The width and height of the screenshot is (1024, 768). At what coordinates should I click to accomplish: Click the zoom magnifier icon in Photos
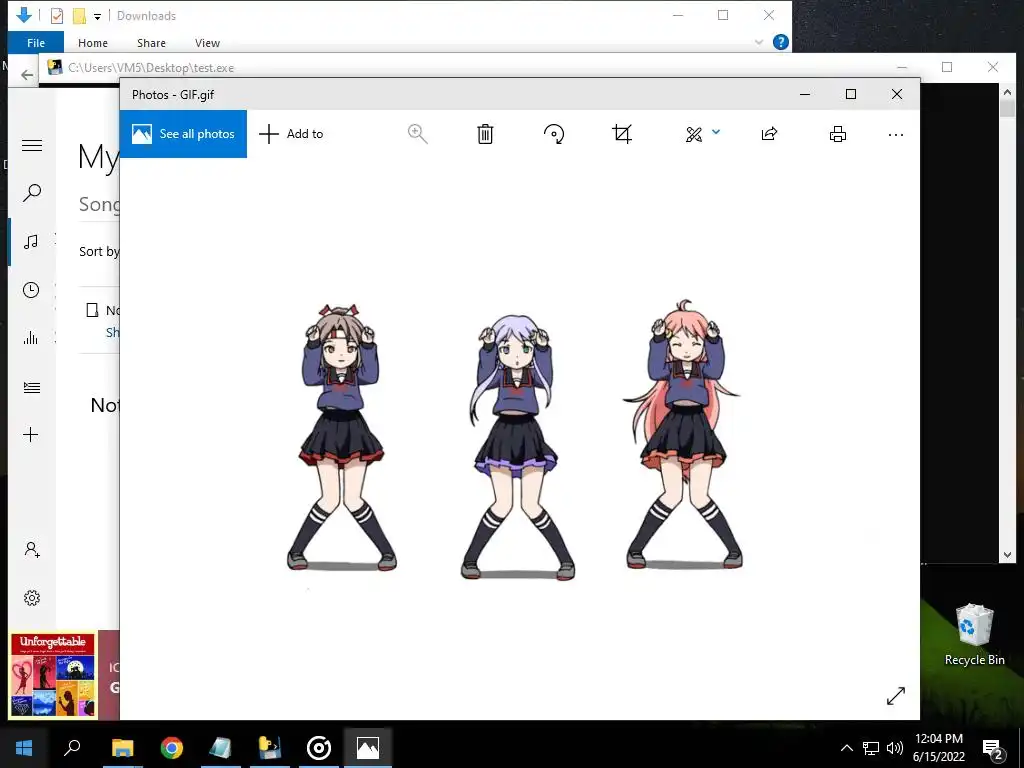(417, 134)
